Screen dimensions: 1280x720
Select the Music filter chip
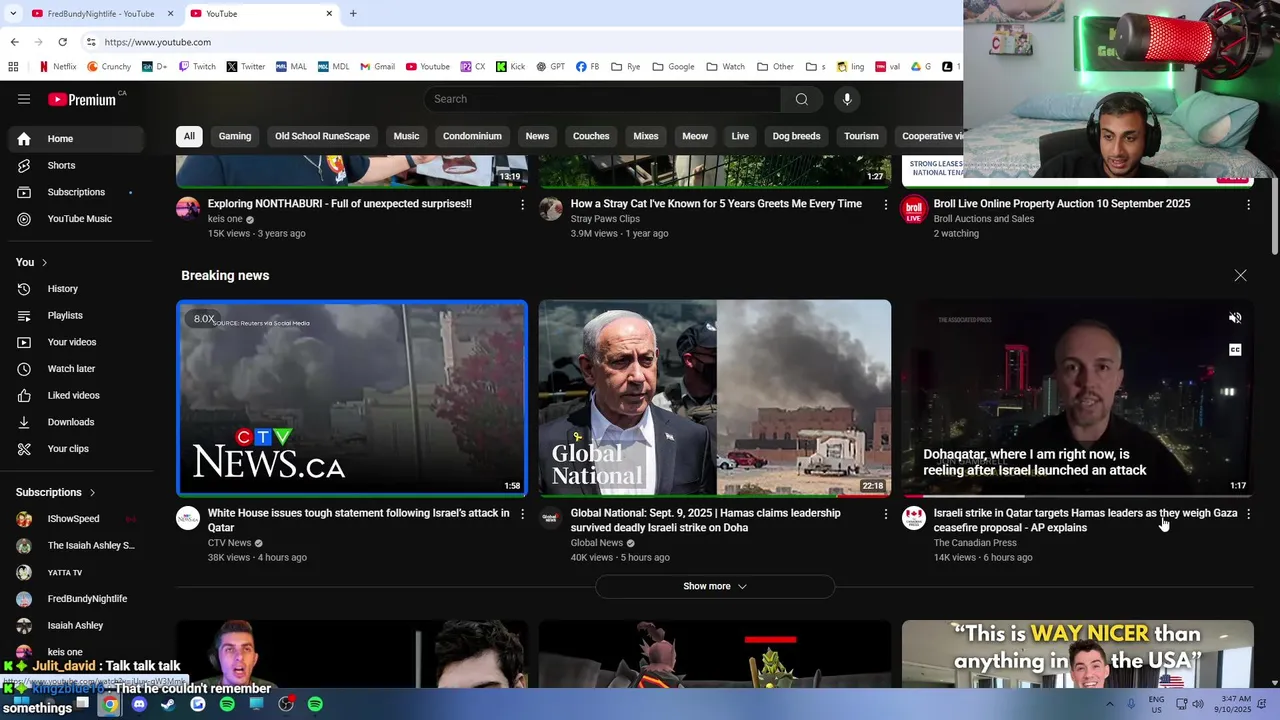pos(406,136)
